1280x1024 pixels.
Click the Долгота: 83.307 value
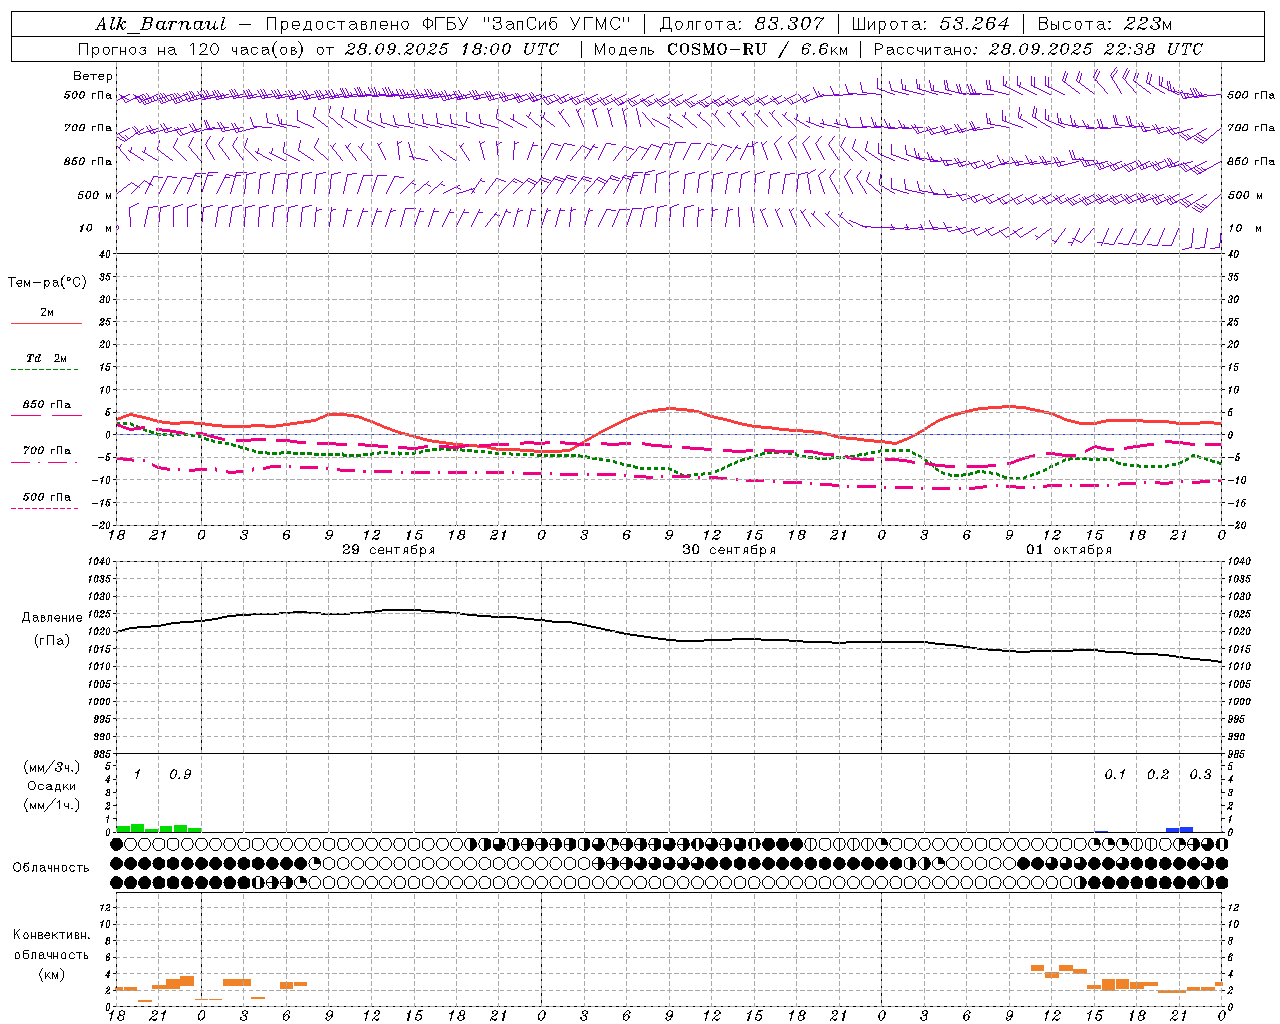pyautogui.click(x=742, y=24)
